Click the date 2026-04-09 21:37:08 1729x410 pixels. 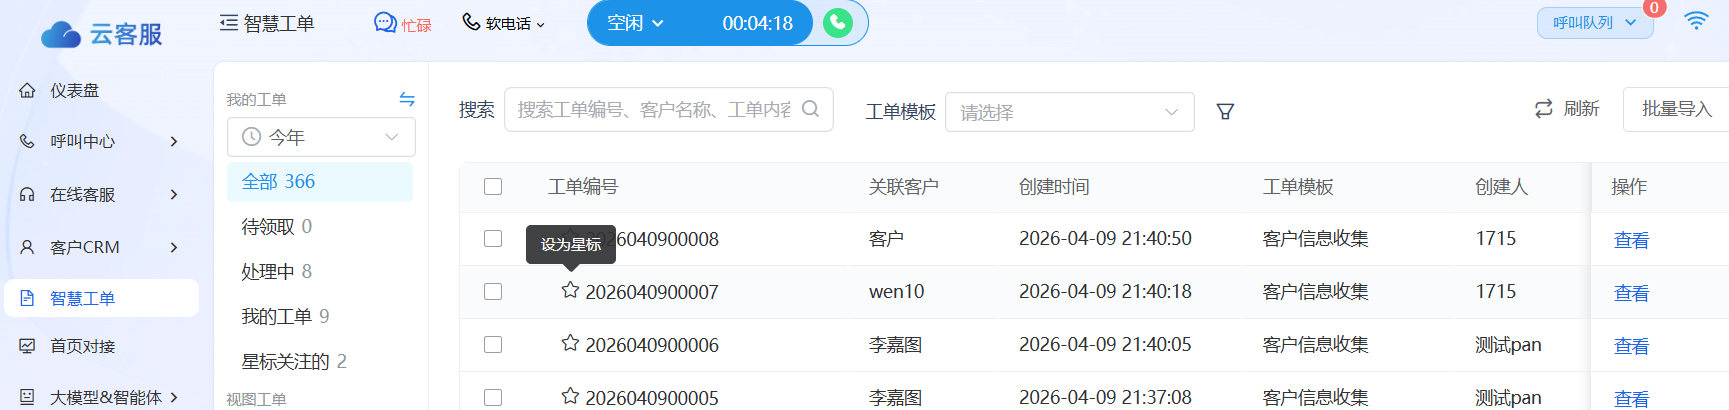(x=1105, y=397)
